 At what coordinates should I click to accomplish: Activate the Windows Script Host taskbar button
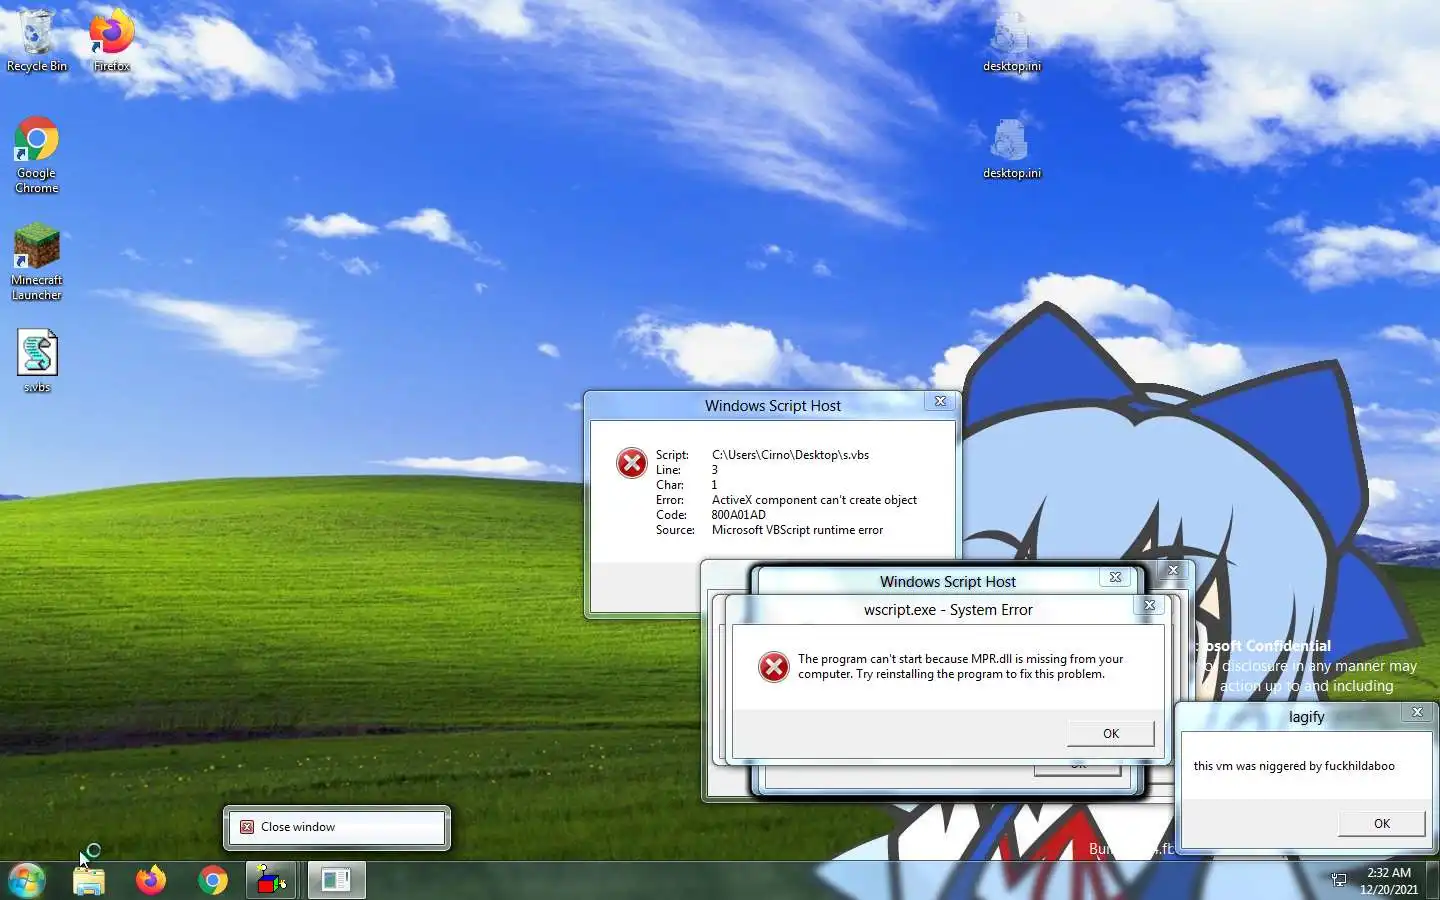pyautogui.click(x=336, y=880)
